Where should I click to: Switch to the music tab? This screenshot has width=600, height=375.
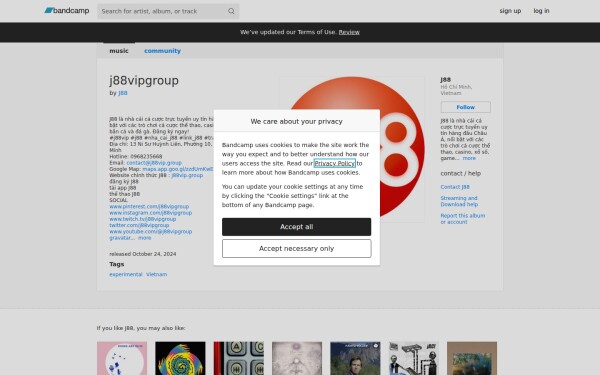(x=119, y=51)
